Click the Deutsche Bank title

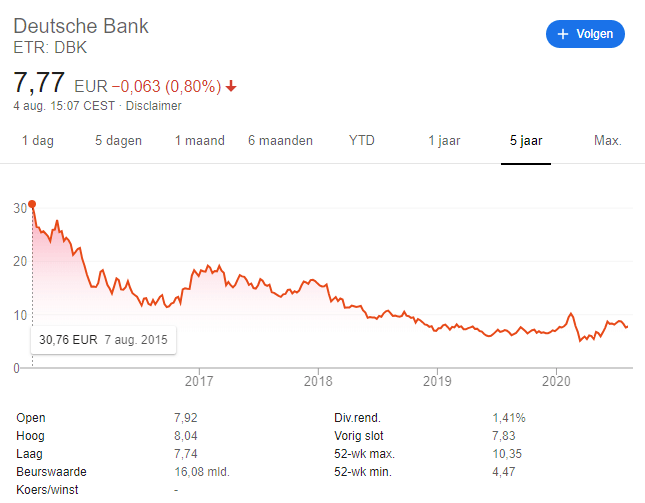[x=81, y=26]
